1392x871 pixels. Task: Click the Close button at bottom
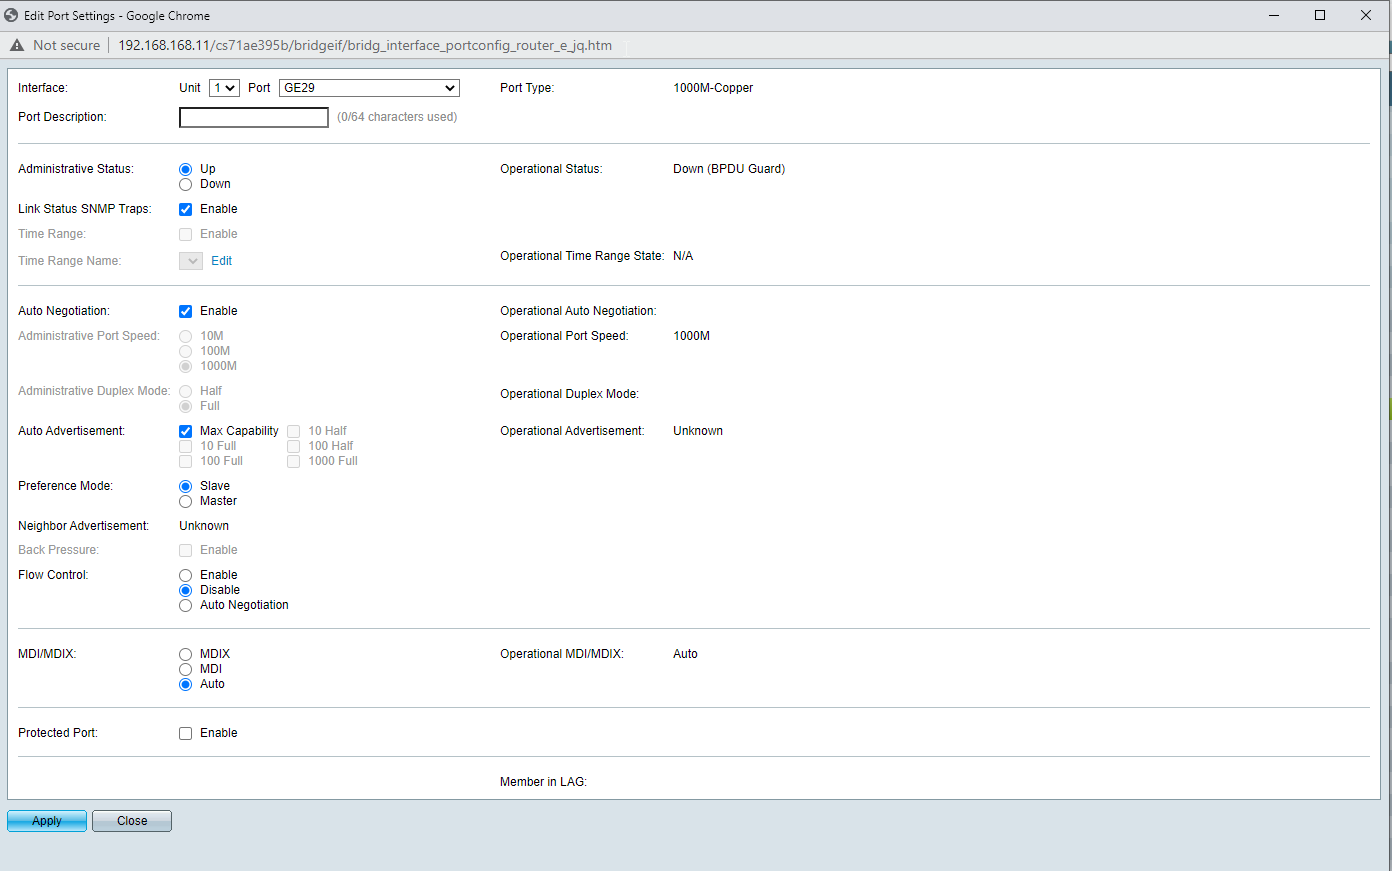132,821
